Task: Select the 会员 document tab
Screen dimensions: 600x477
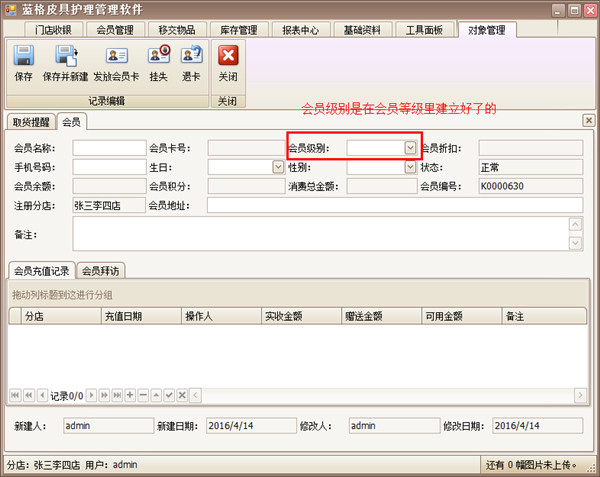Action: click(72, 122)
